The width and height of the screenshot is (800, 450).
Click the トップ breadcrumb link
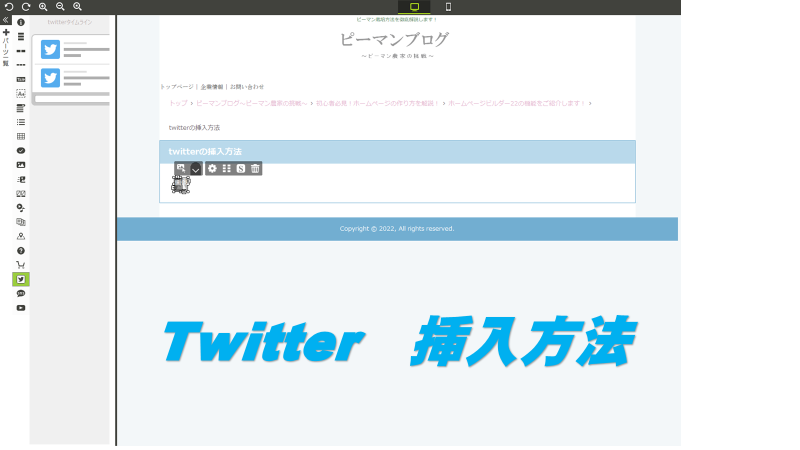(178, 103)
